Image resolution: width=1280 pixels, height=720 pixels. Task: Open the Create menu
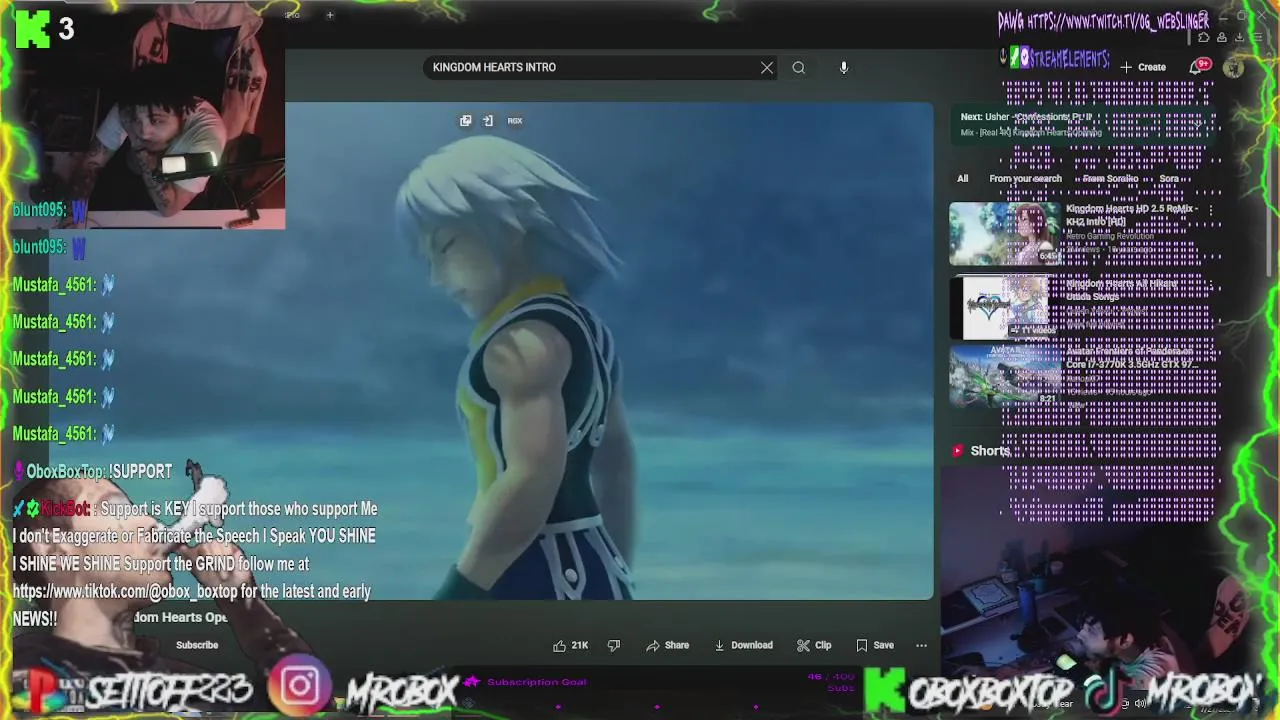point(1143,67)
